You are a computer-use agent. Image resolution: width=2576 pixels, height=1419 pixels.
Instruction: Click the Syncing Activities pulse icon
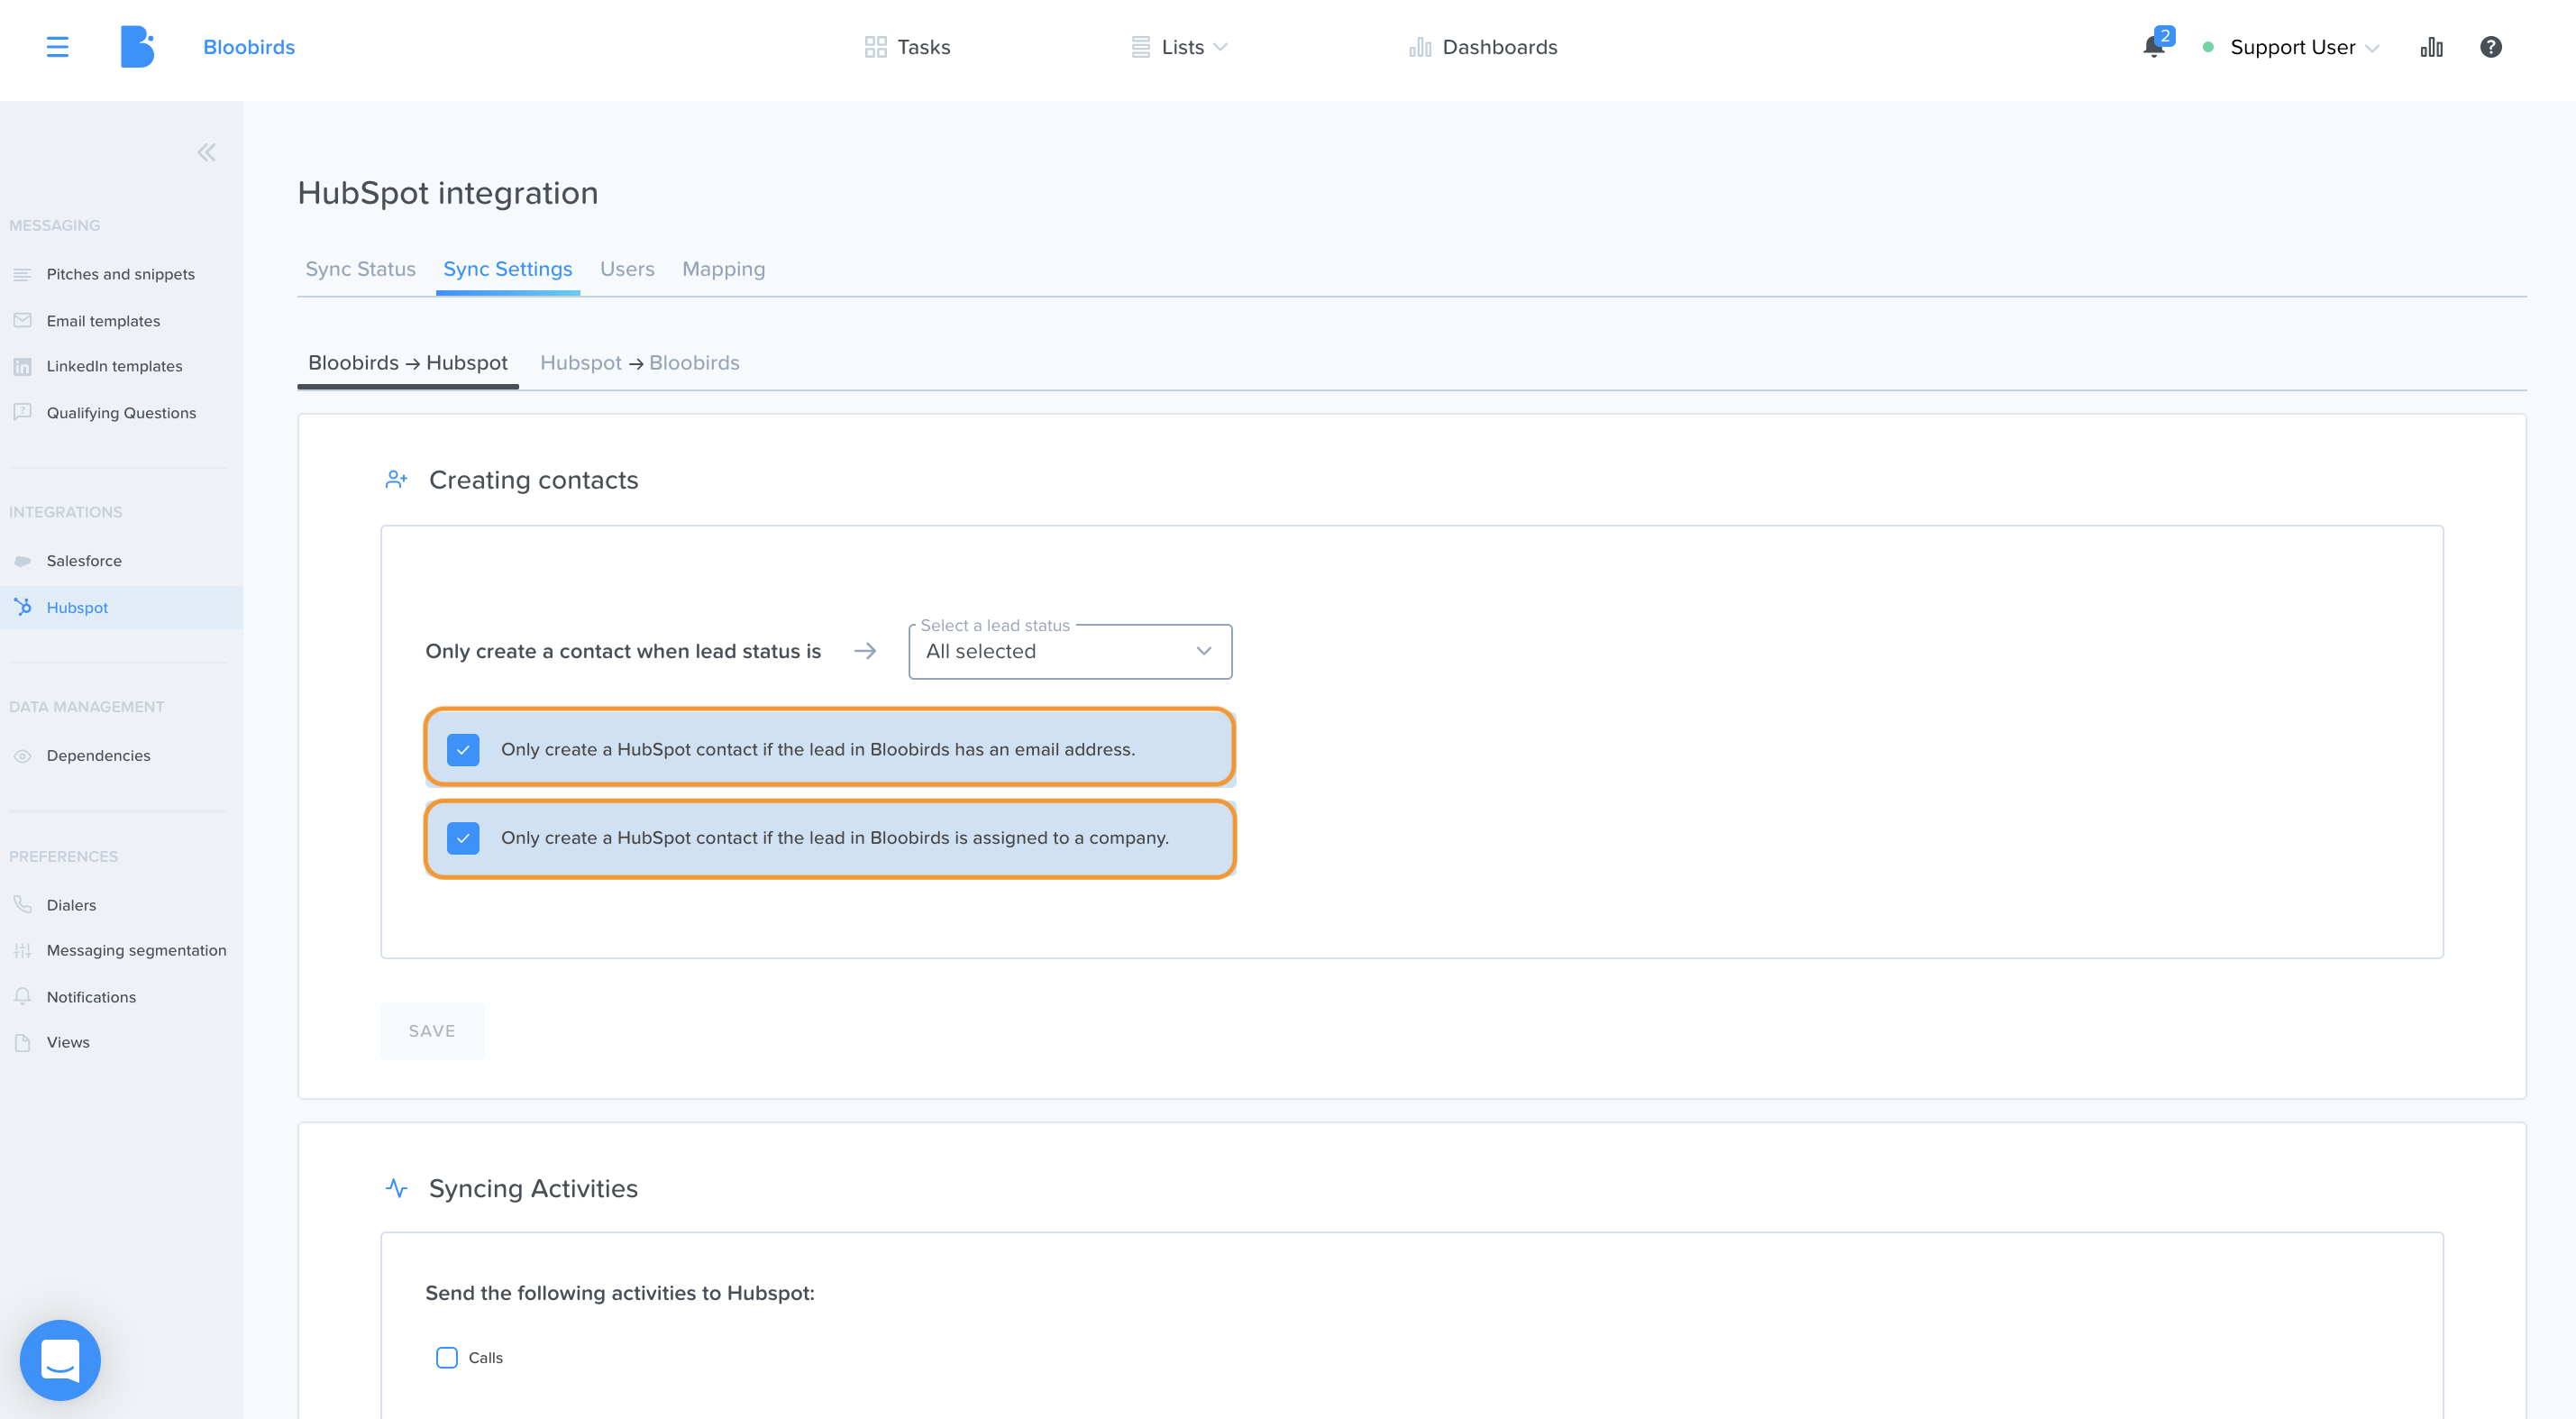click(396, 1188)
